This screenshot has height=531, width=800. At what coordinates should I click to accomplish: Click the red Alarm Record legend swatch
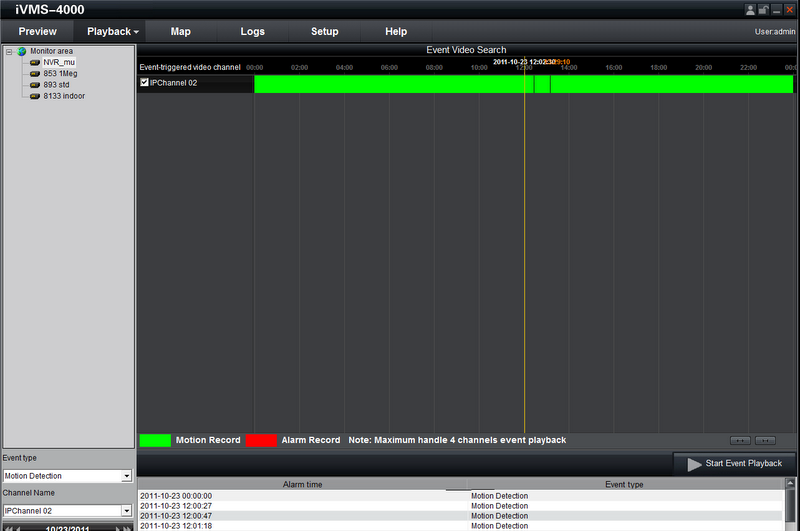tap(261, 440)
